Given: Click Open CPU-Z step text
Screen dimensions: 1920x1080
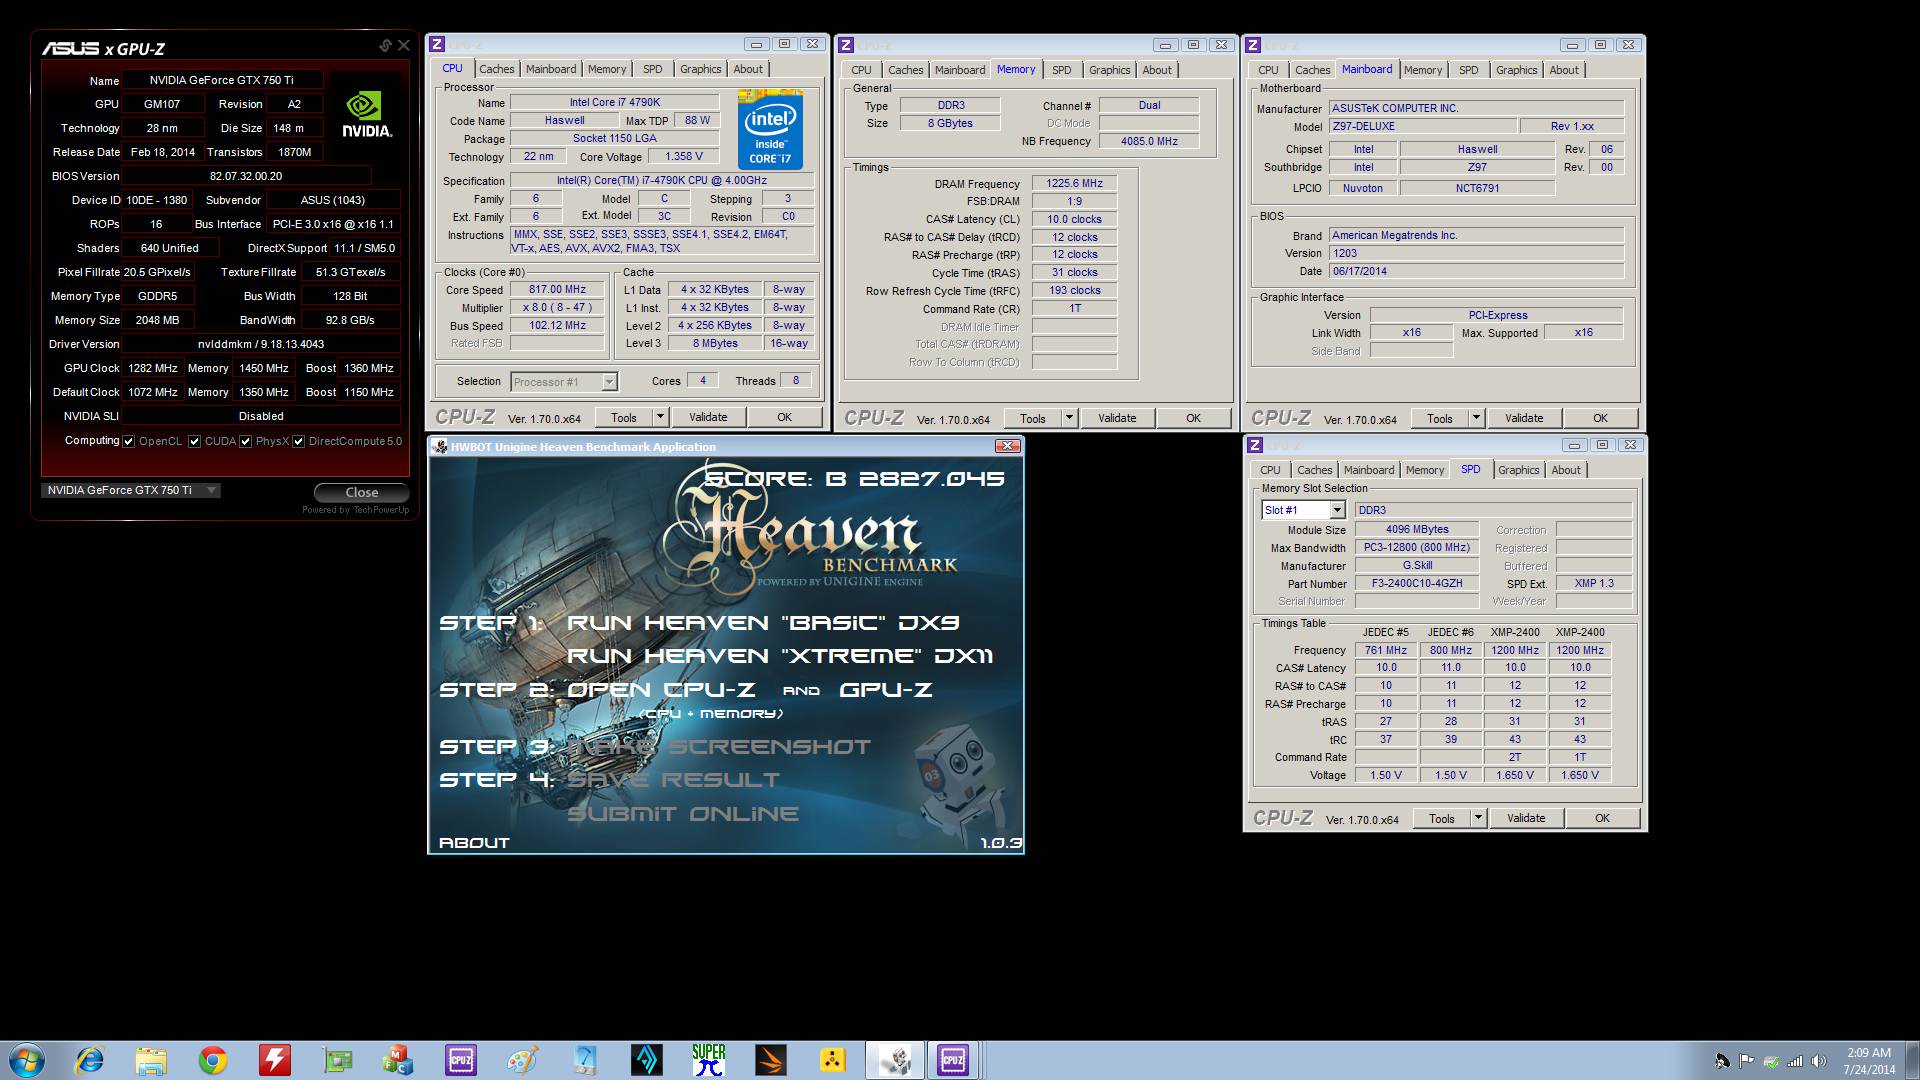Looking at the screenshot, I should (661, 690).
